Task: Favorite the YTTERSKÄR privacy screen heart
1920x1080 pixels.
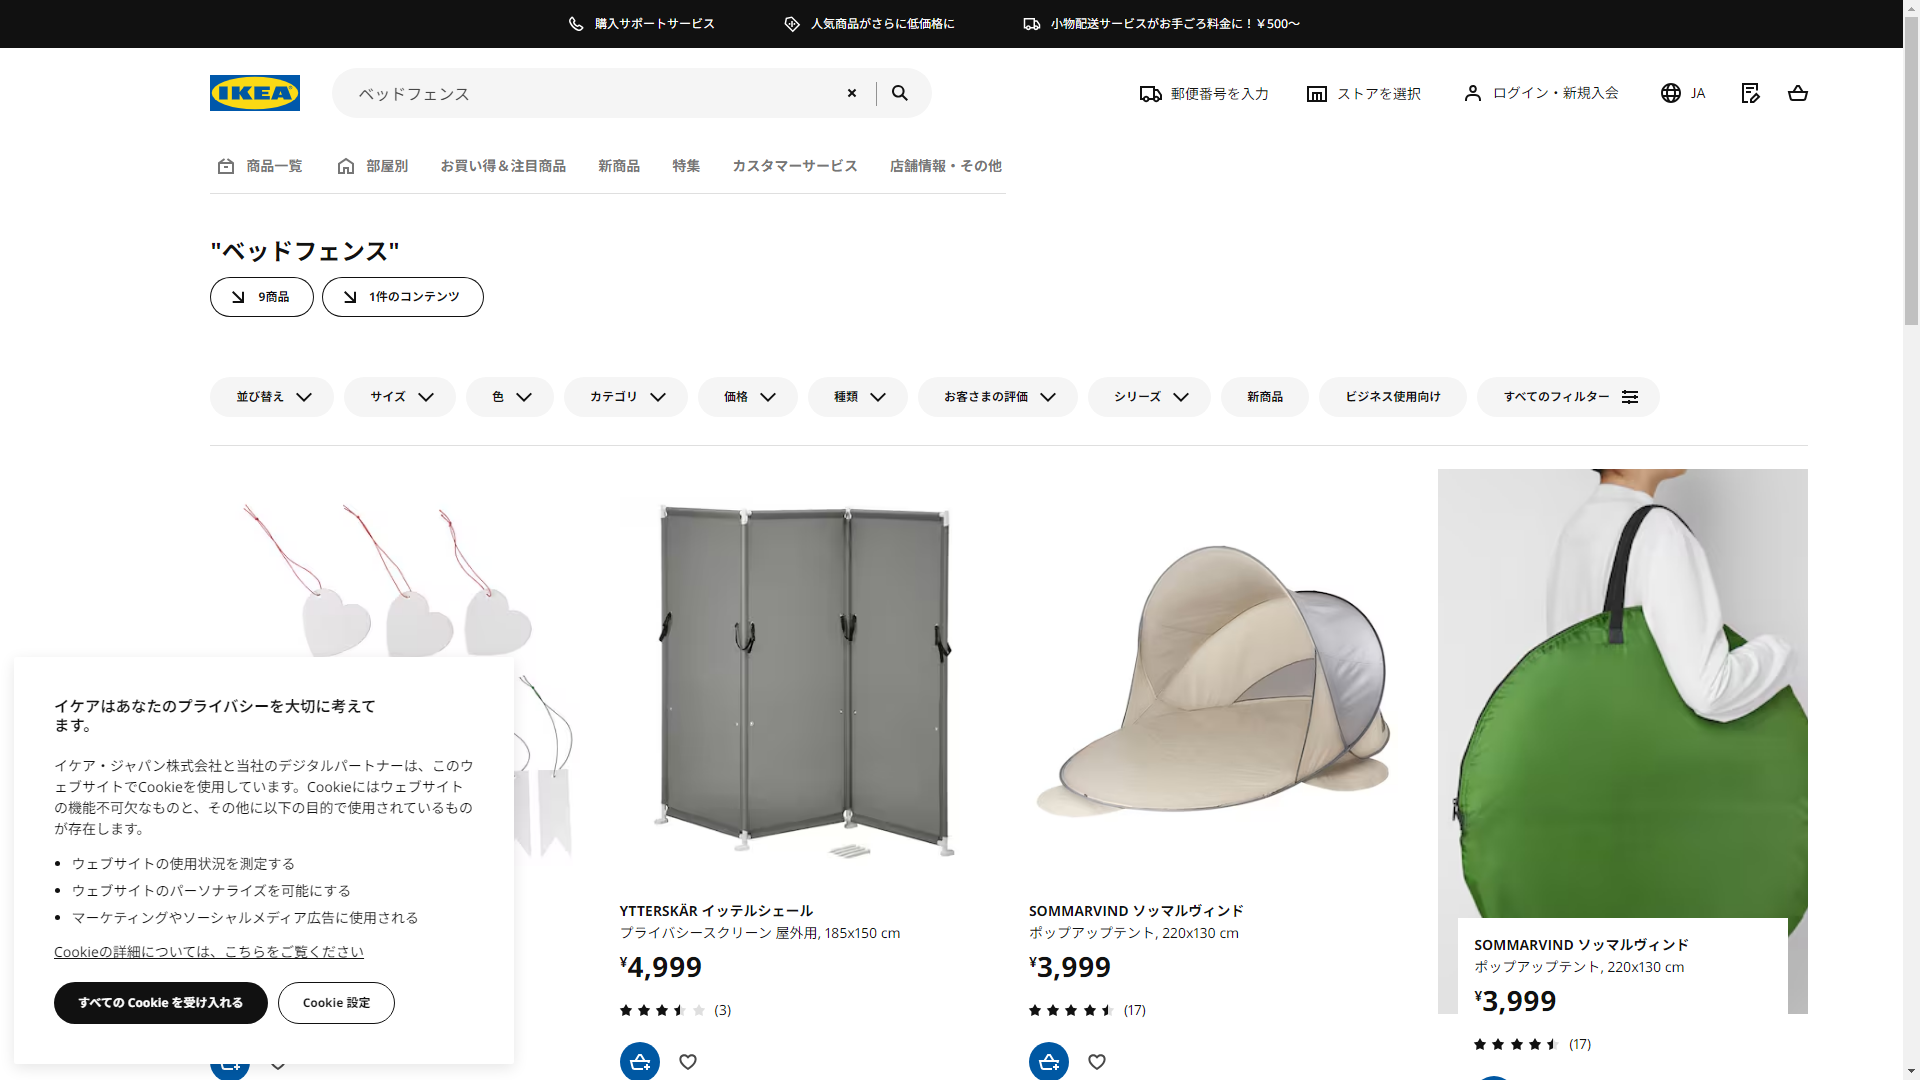Action: pos(688,1061)
